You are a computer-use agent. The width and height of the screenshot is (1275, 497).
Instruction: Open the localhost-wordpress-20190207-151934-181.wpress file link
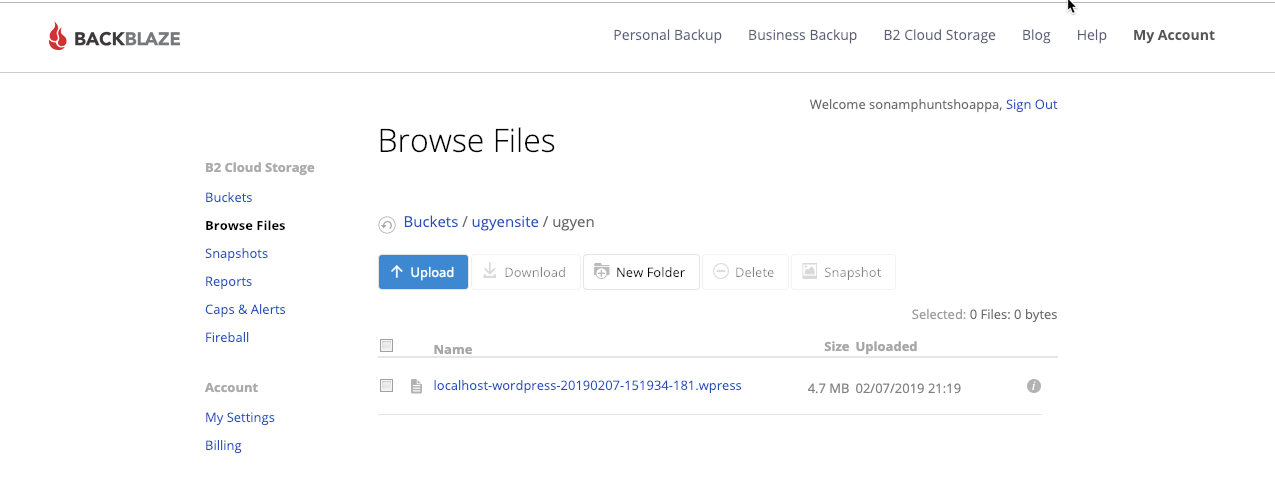[x=587, y=385]
